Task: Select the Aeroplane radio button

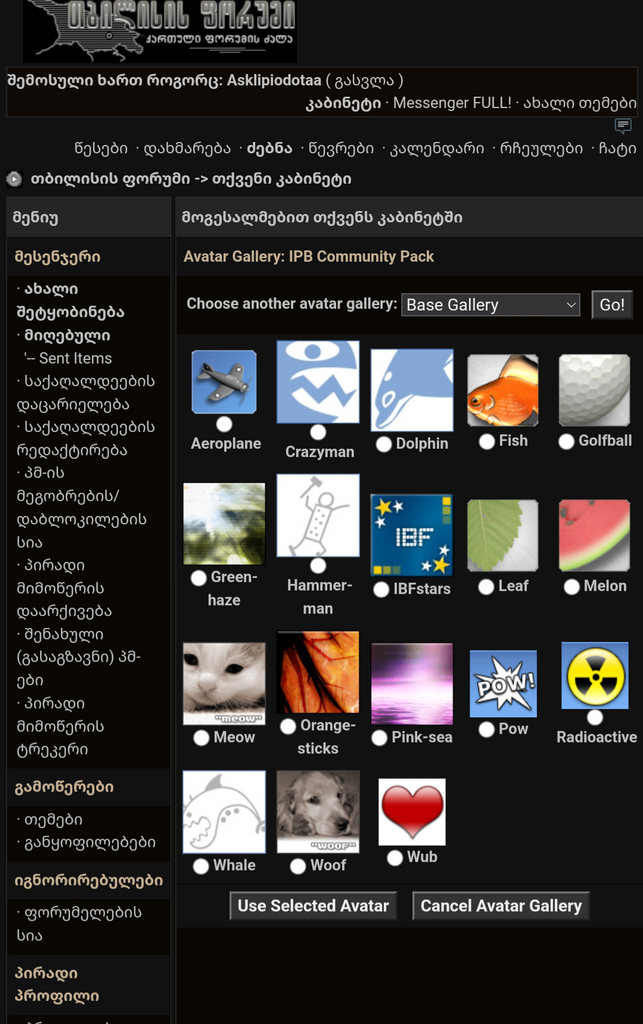Action: click(x=224, y=424)
